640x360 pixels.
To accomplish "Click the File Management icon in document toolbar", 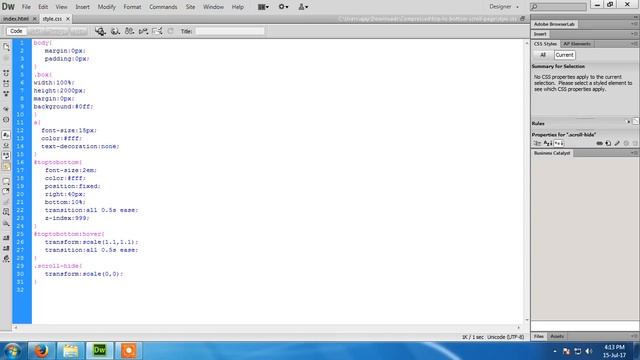I will pos(129,31).
